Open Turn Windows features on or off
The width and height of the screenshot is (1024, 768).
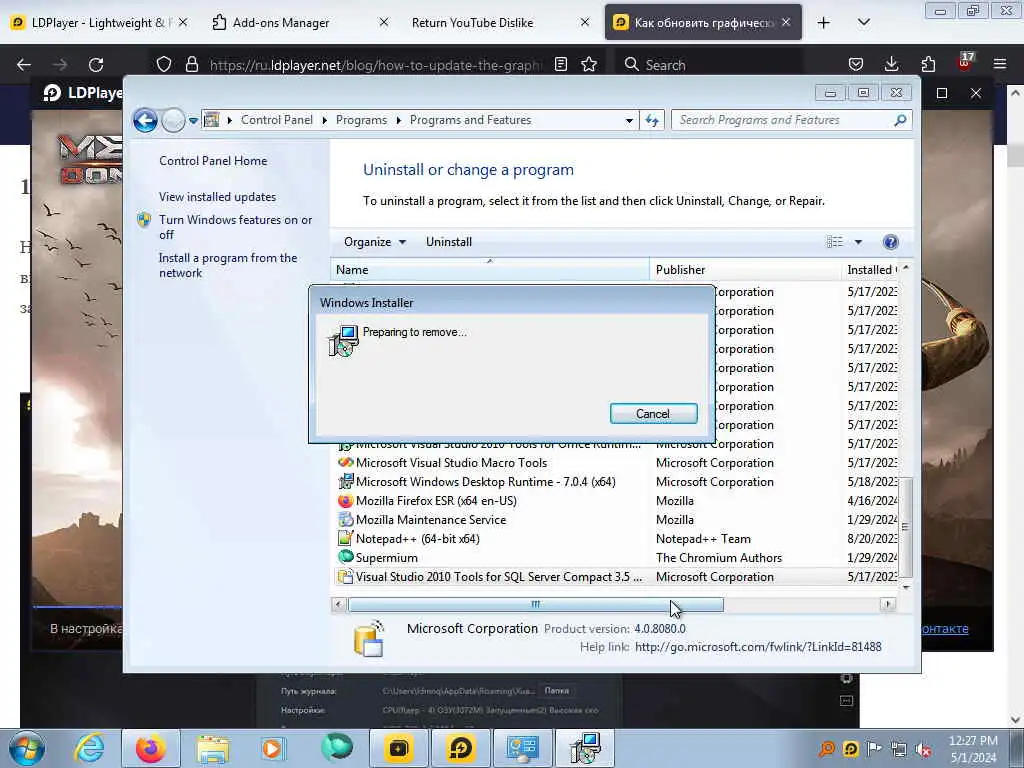[235, 227]
